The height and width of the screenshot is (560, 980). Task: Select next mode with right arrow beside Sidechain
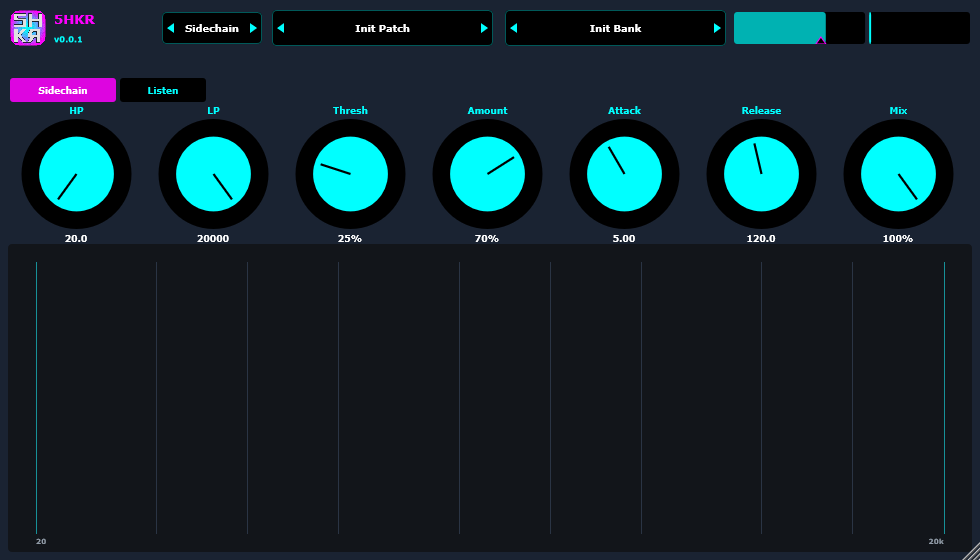click(x=253, y=28)
